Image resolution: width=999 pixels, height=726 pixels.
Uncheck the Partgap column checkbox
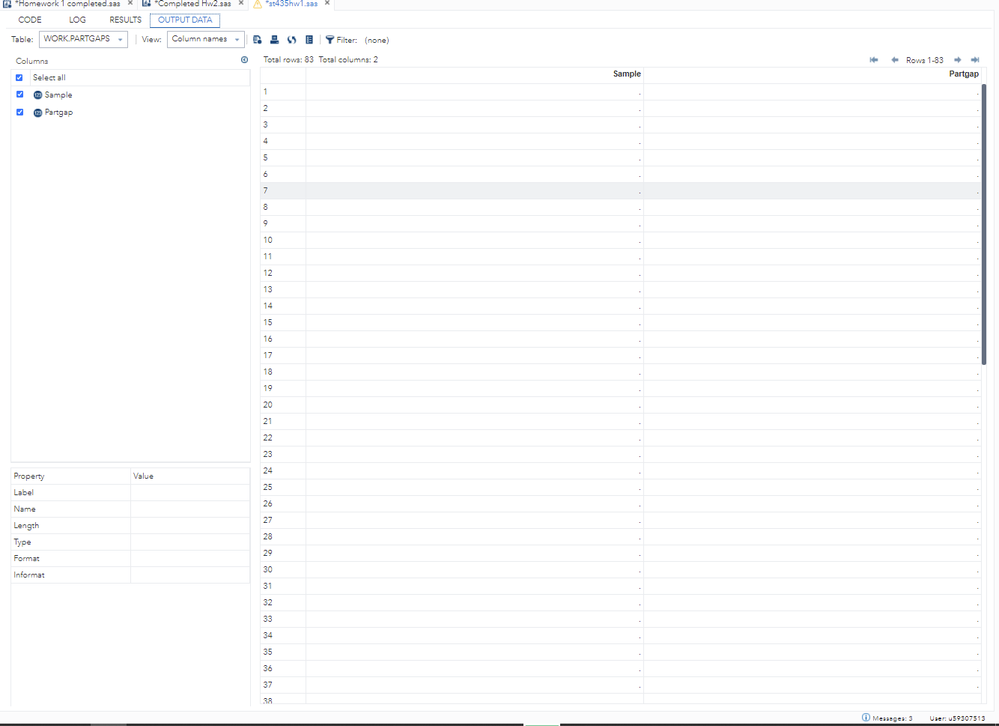[x=20, y=112]
